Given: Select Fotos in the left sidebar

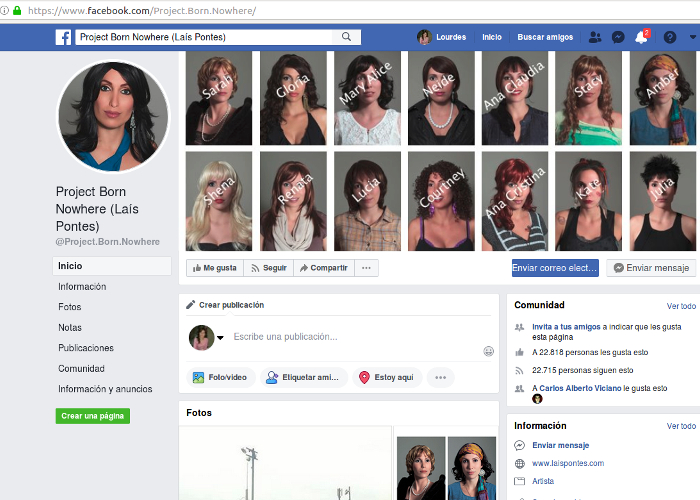Looking at the screenshot, I should pyautogui.click(x=70, y=307).
